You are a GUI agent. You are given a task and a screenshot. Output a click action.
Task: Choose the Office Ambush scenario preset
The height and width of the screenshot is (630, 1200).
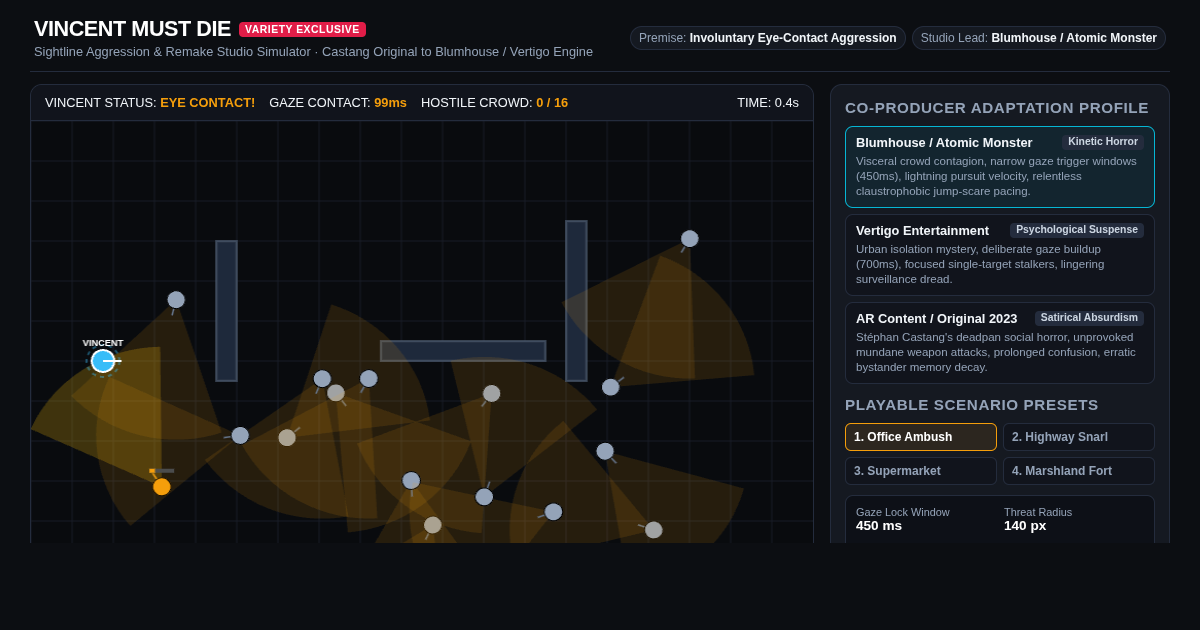[x=921, y=437]
